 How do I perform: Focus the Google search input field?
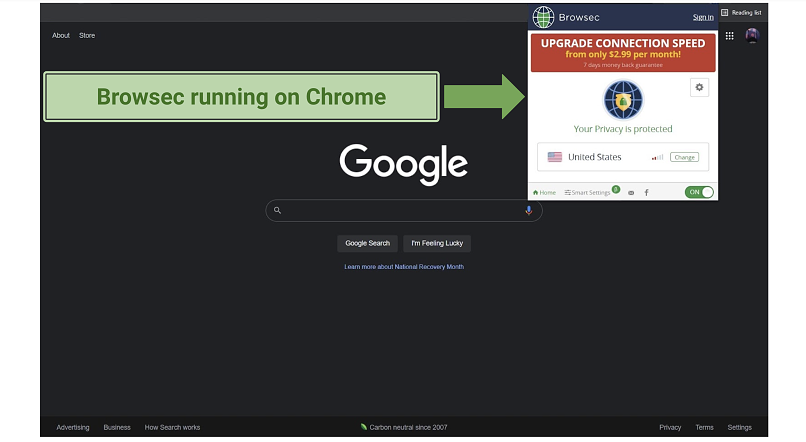pos(404,210)
